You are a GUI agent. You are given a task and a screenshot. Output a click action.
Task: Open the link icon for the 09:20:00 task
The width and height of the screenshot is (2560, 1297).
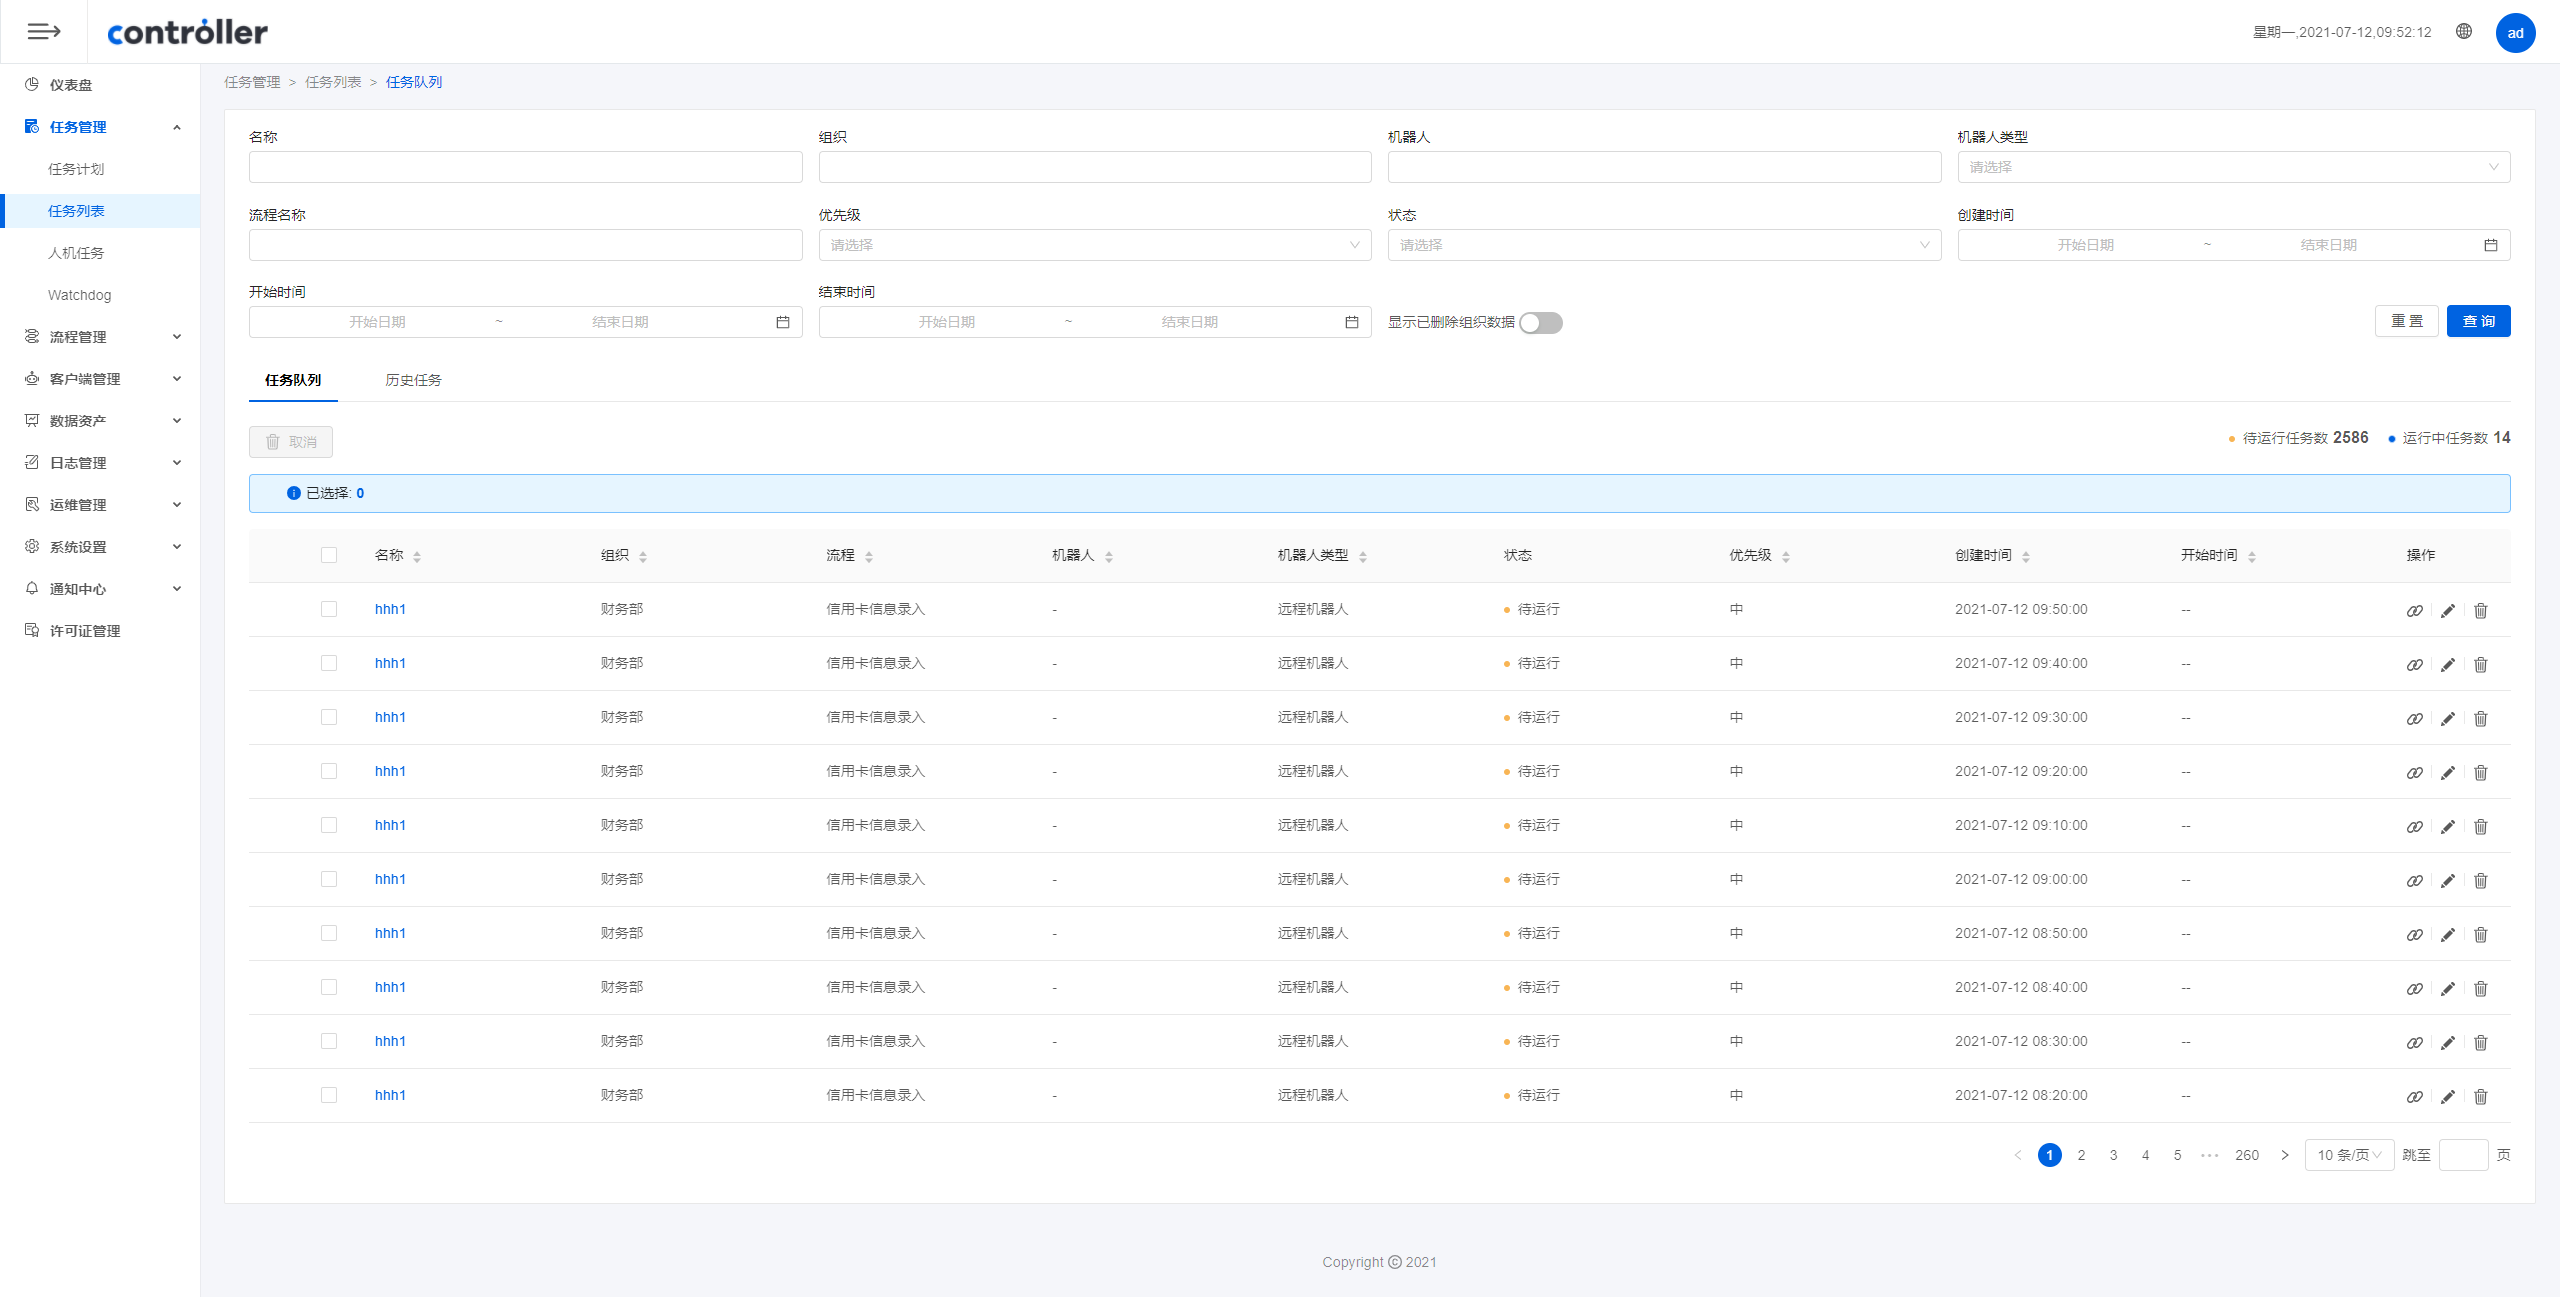(x=2414, y=773)
